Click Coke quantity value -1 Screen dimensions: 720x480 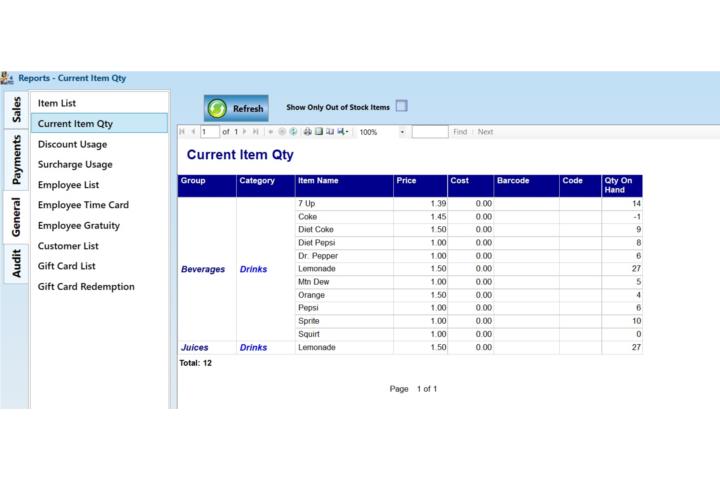click(x=637, y=216)
